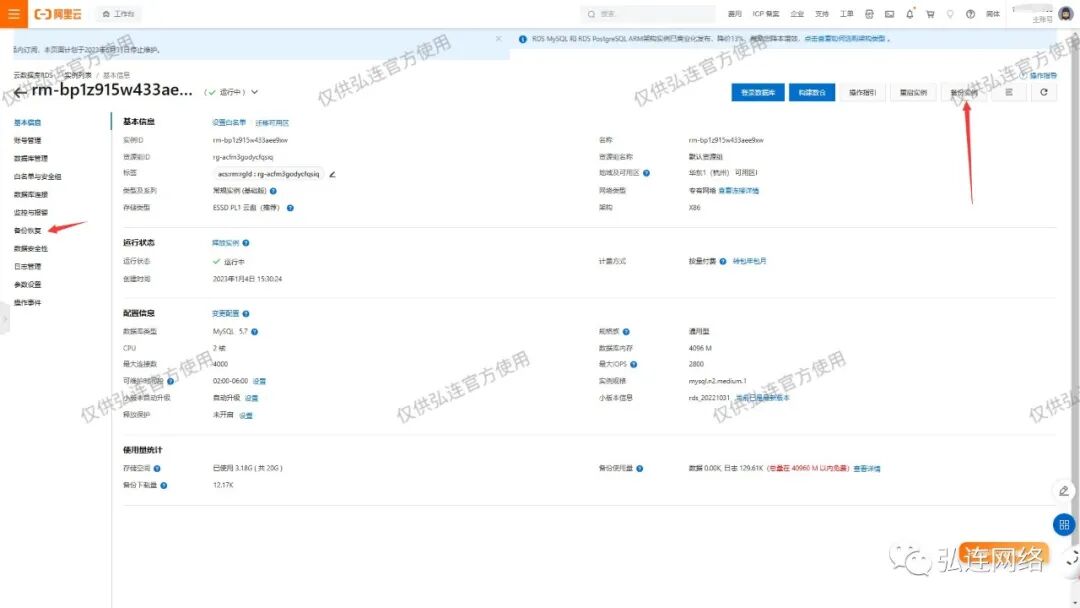Open 数据库管理 in the sidebar
The height and width of the screenshot is (608, 1080).
(31, 158)
